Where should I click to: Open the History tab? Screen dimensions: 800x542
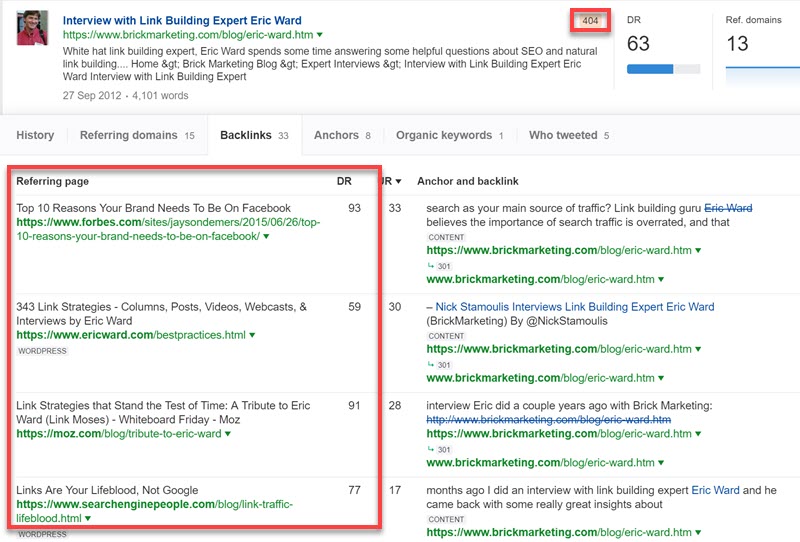pos(35,135)
